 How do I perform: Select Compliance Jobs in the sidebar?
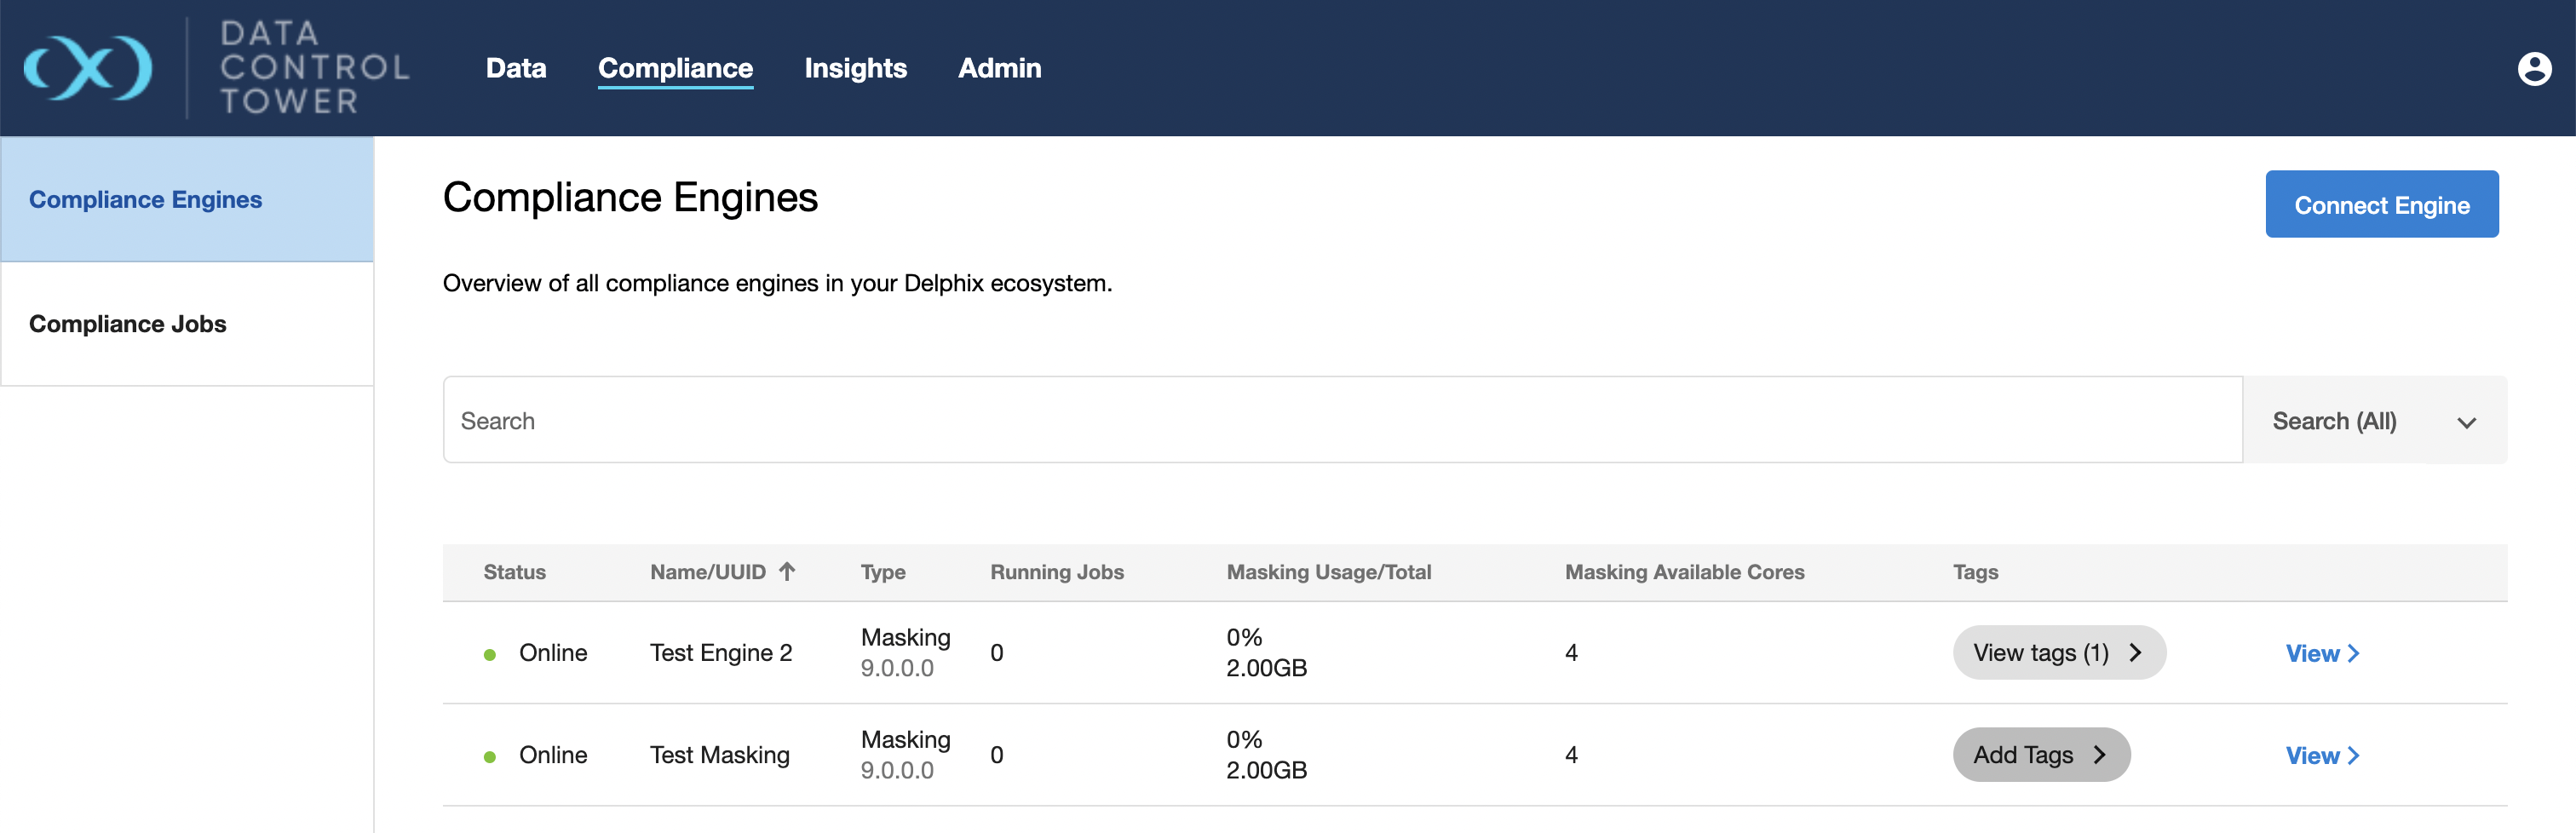click(x=128, y=324)
